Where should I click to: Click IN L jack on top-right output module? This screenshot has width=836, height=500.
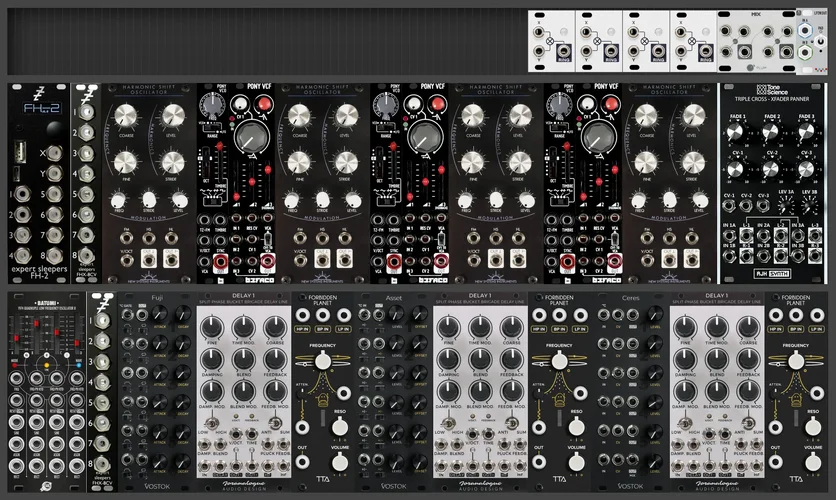805,30
